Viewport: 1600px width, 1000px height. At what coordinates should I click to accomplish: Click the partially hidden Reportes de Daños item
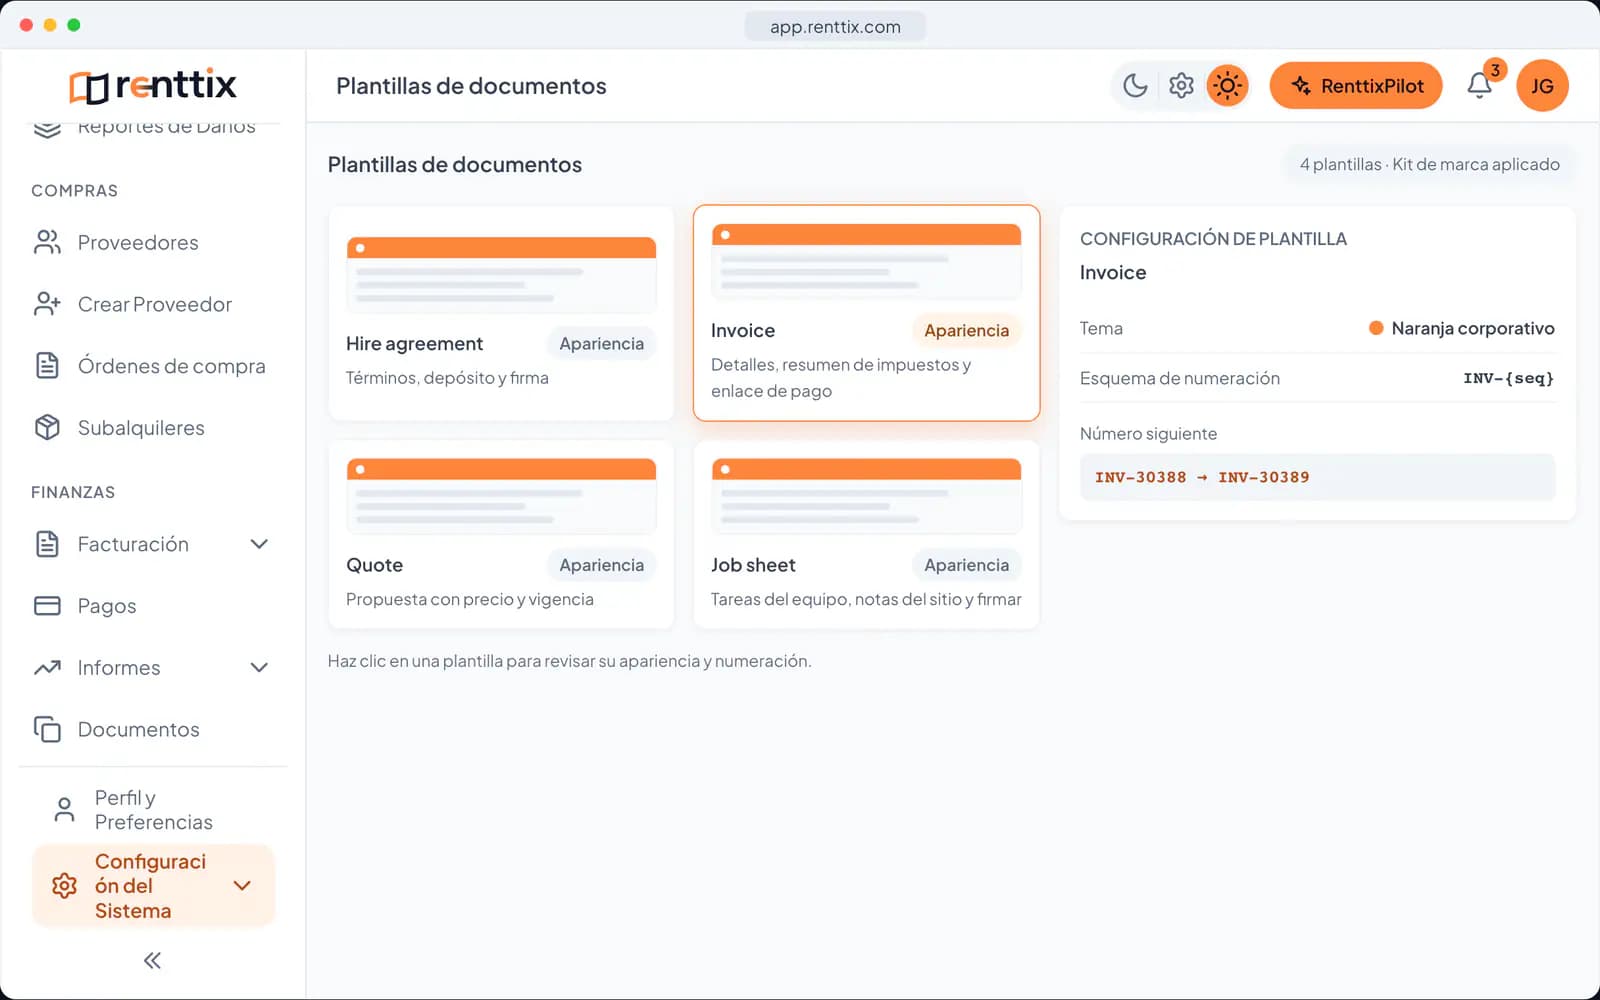tap(153, 129)
